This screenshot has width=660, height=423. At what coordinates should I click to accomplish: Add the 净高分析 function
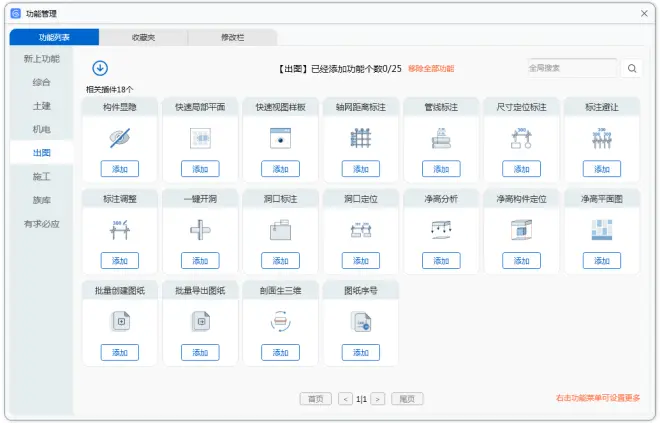(x=441, y=261)
